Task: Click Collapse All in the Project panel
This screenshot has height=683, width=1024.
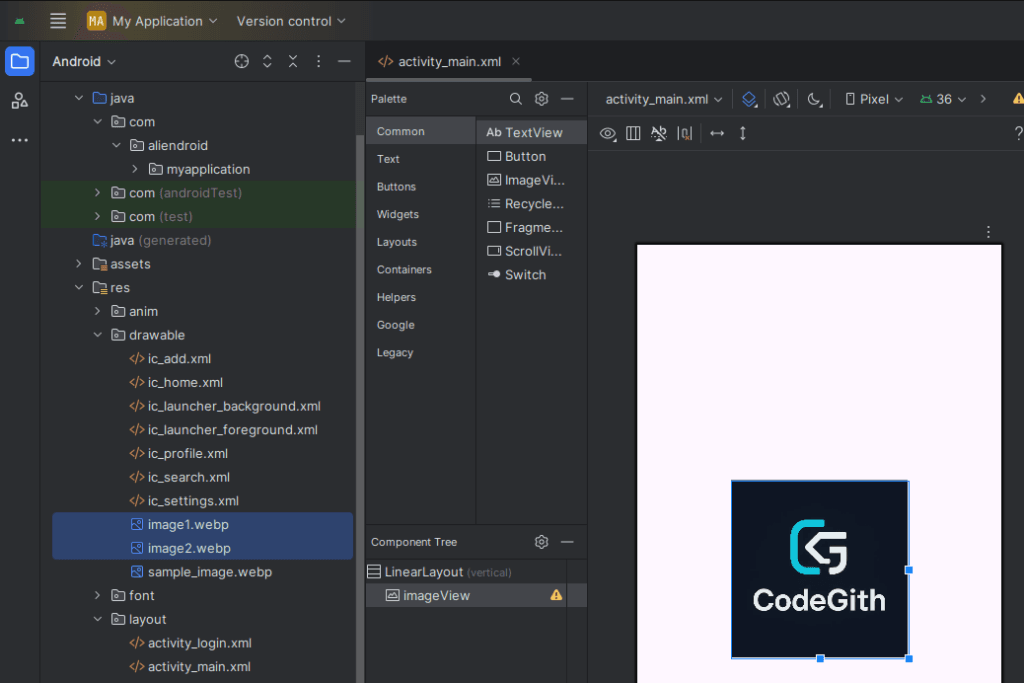Action: (293, 61)
